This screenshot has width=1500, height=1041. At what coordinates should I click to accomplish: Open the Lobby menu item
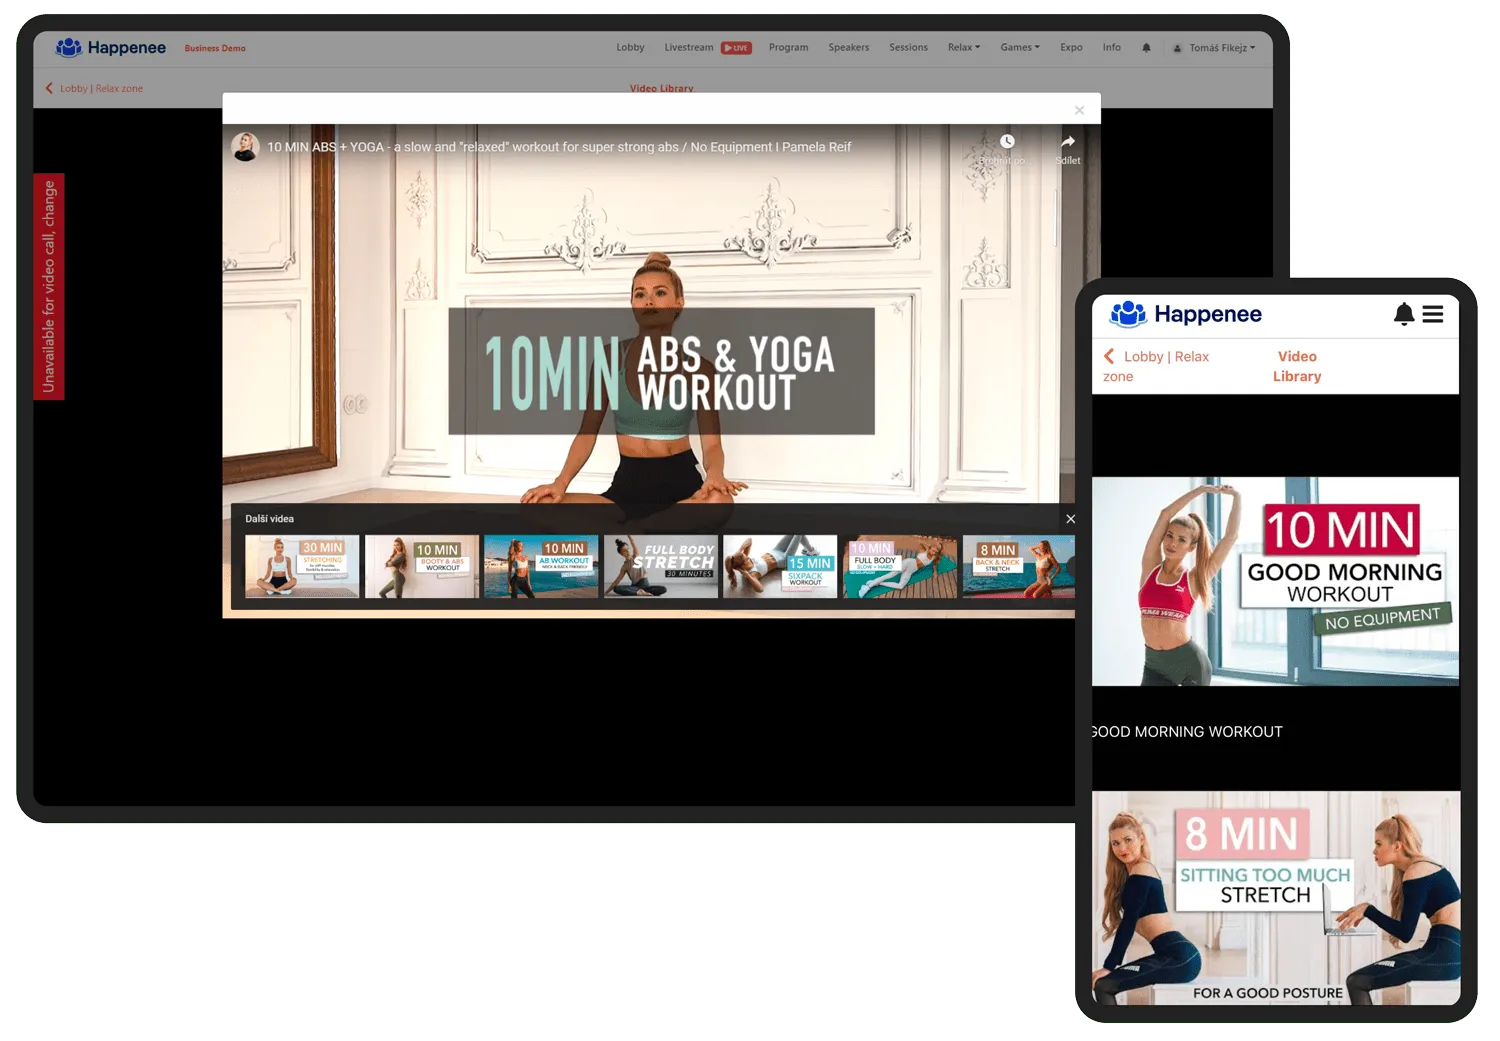point(630,47)
